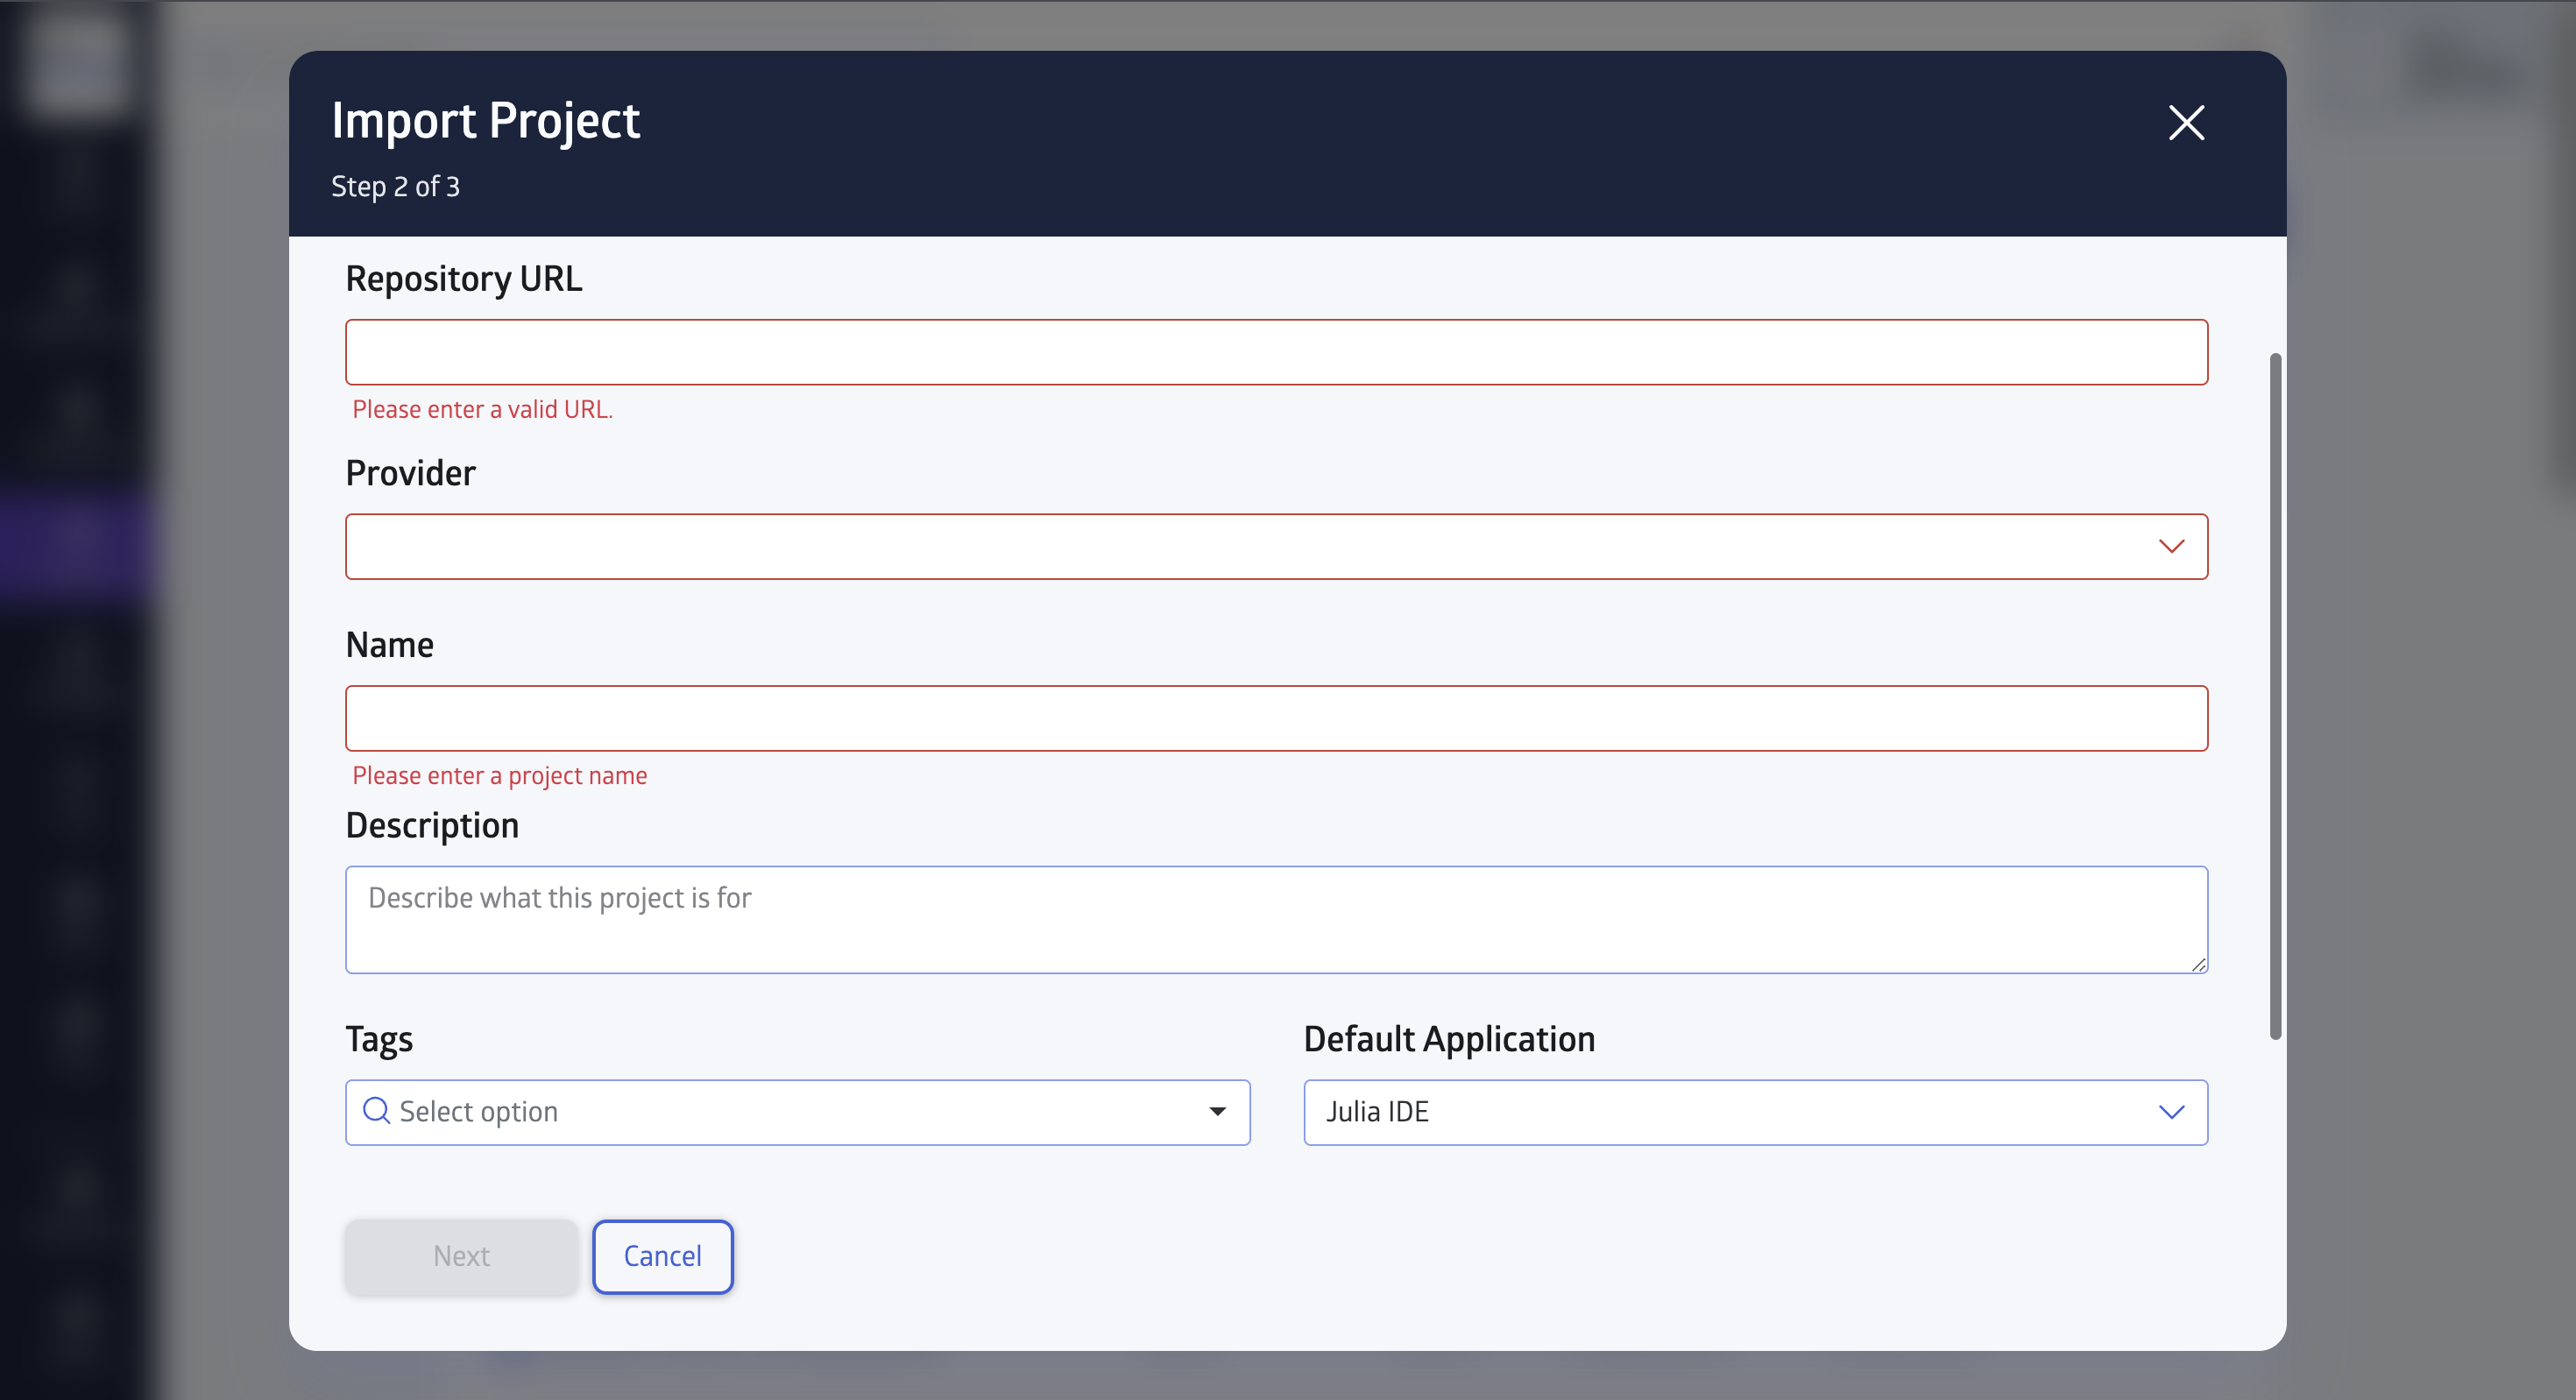
Task: Open the Default Application dropdown showing Julia IDE
Action: 1755,1112
